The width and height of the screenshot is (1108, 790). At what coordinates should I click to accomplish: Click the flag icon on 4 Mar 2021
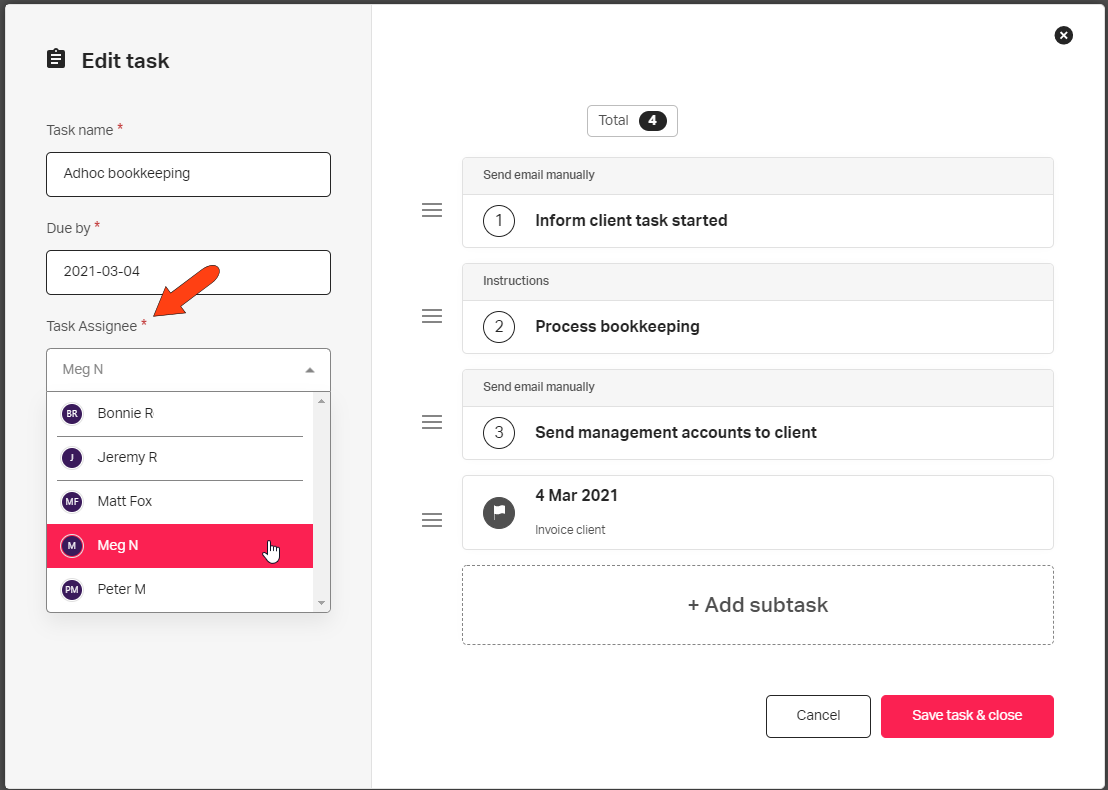pos(499,513)
